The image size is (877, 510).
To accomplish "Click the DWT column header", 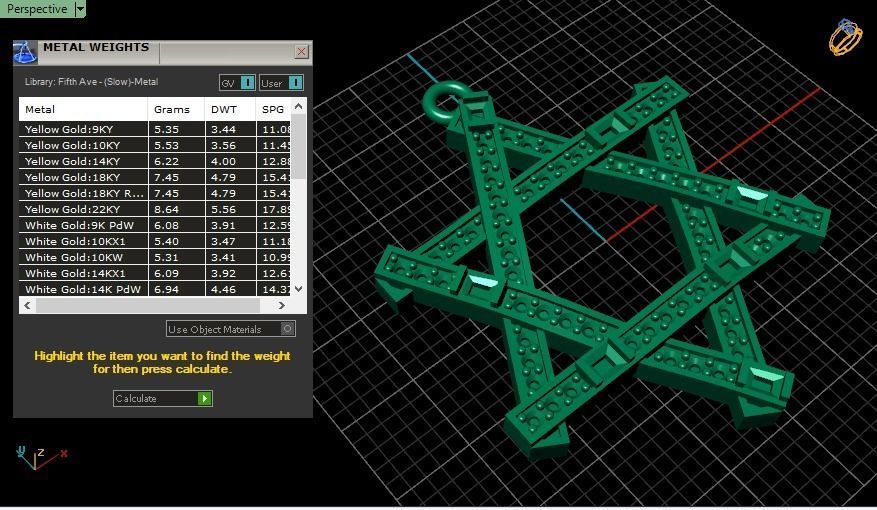I will click(230, 110).
